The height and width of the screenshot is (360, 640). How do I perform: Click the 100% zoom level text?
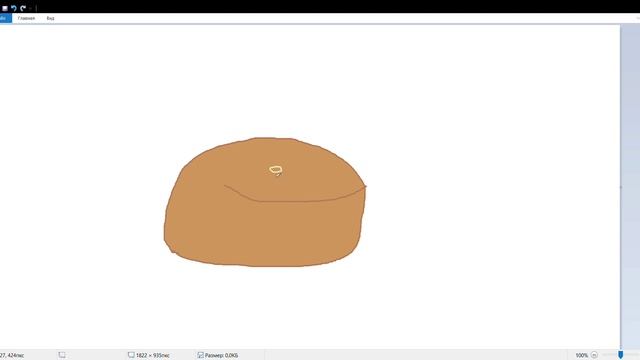click(x=581, y=356)
